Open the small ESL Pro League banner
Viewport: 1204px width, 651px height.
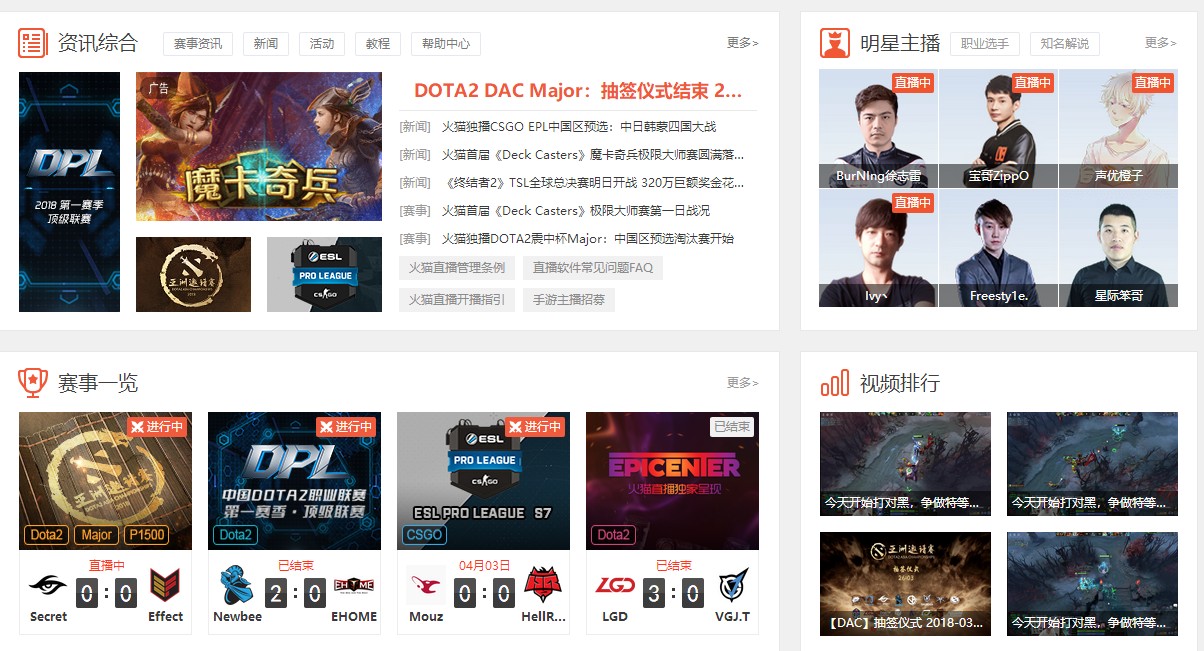324,274
